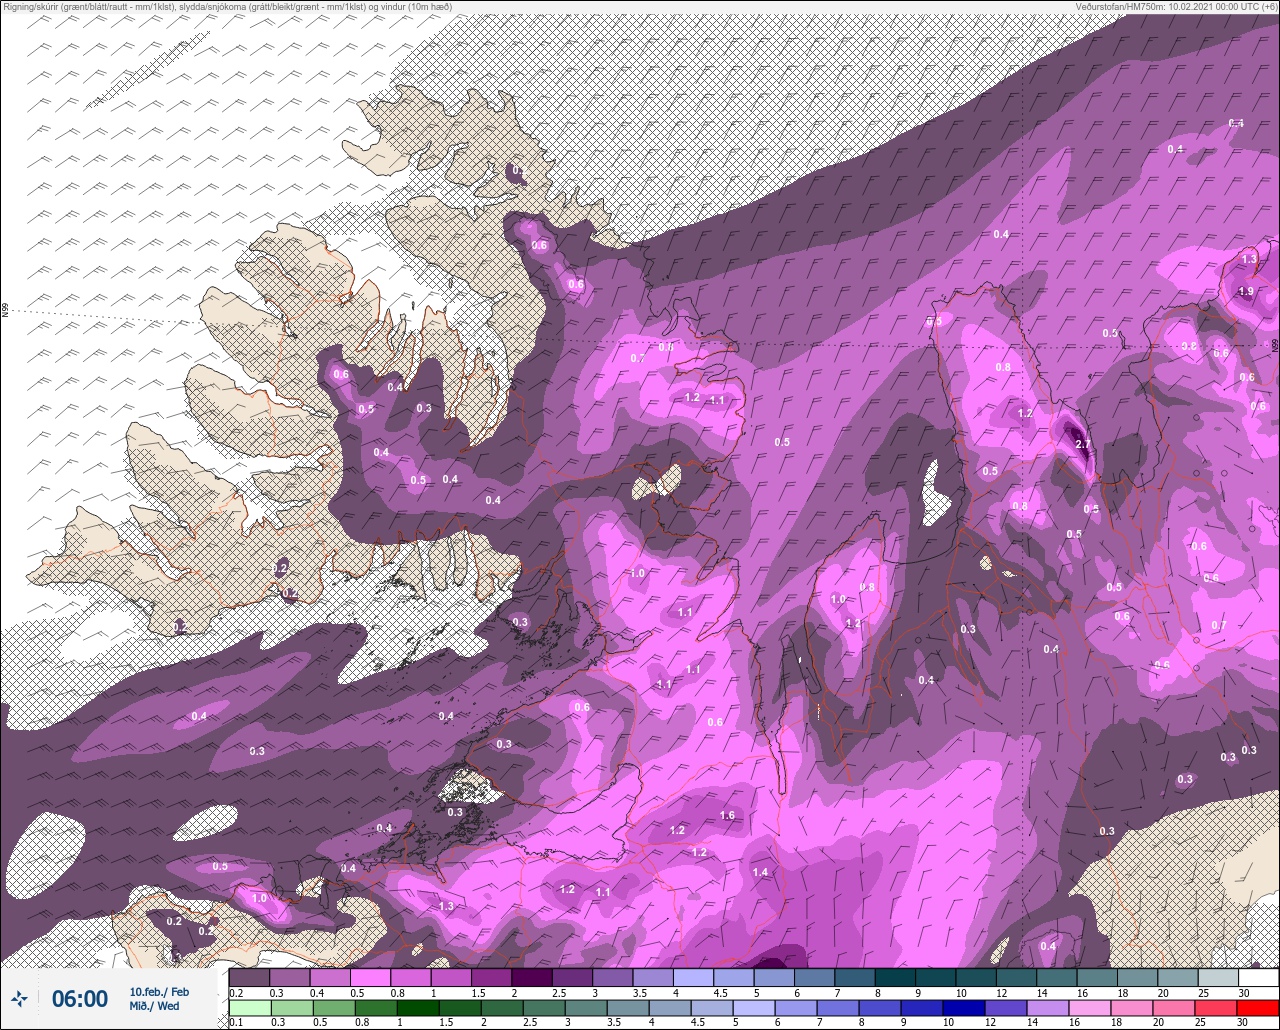Click the map title text starting 'Rigning/skúrir'
Screen dimensions: 1280x1030
point(227,7)
